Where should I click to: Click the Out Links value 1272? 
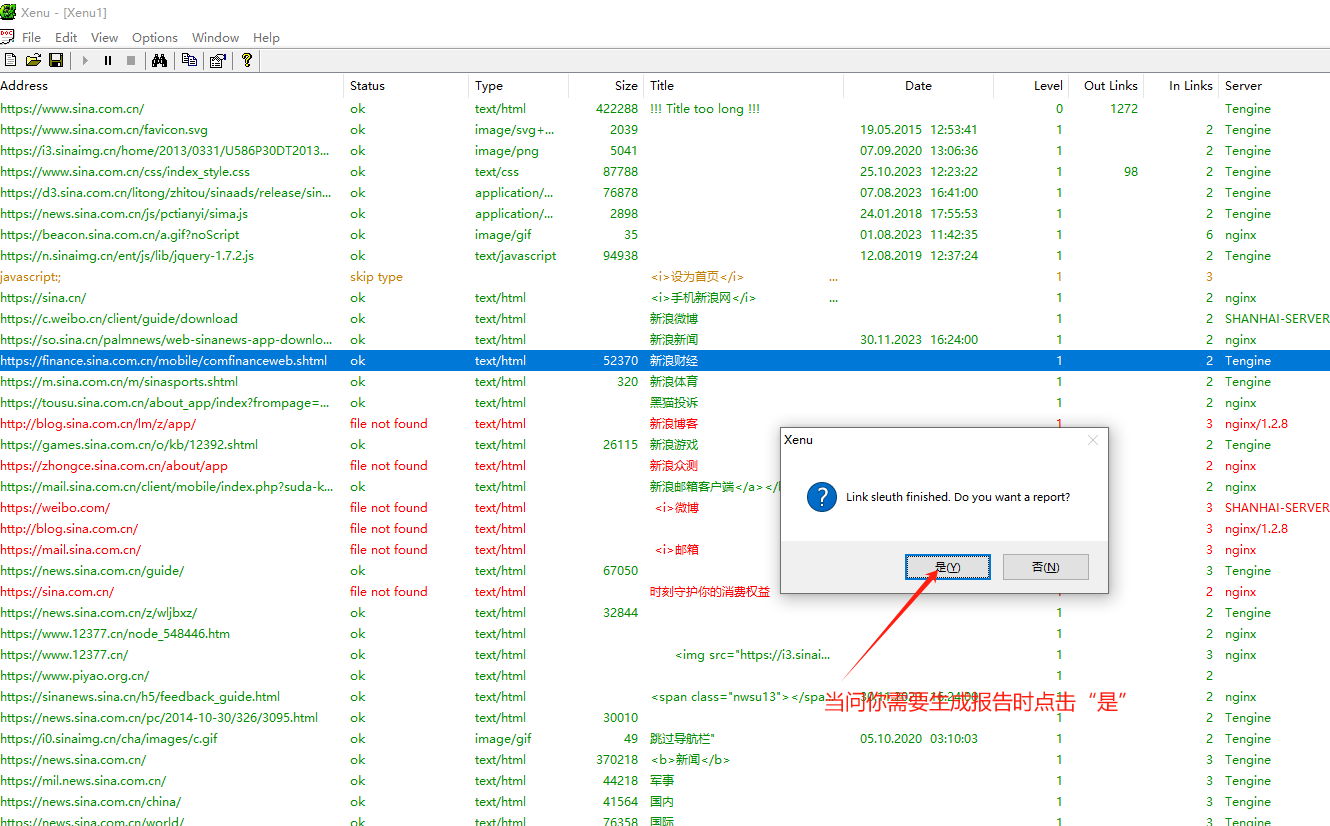click(x=1124, y=109)
